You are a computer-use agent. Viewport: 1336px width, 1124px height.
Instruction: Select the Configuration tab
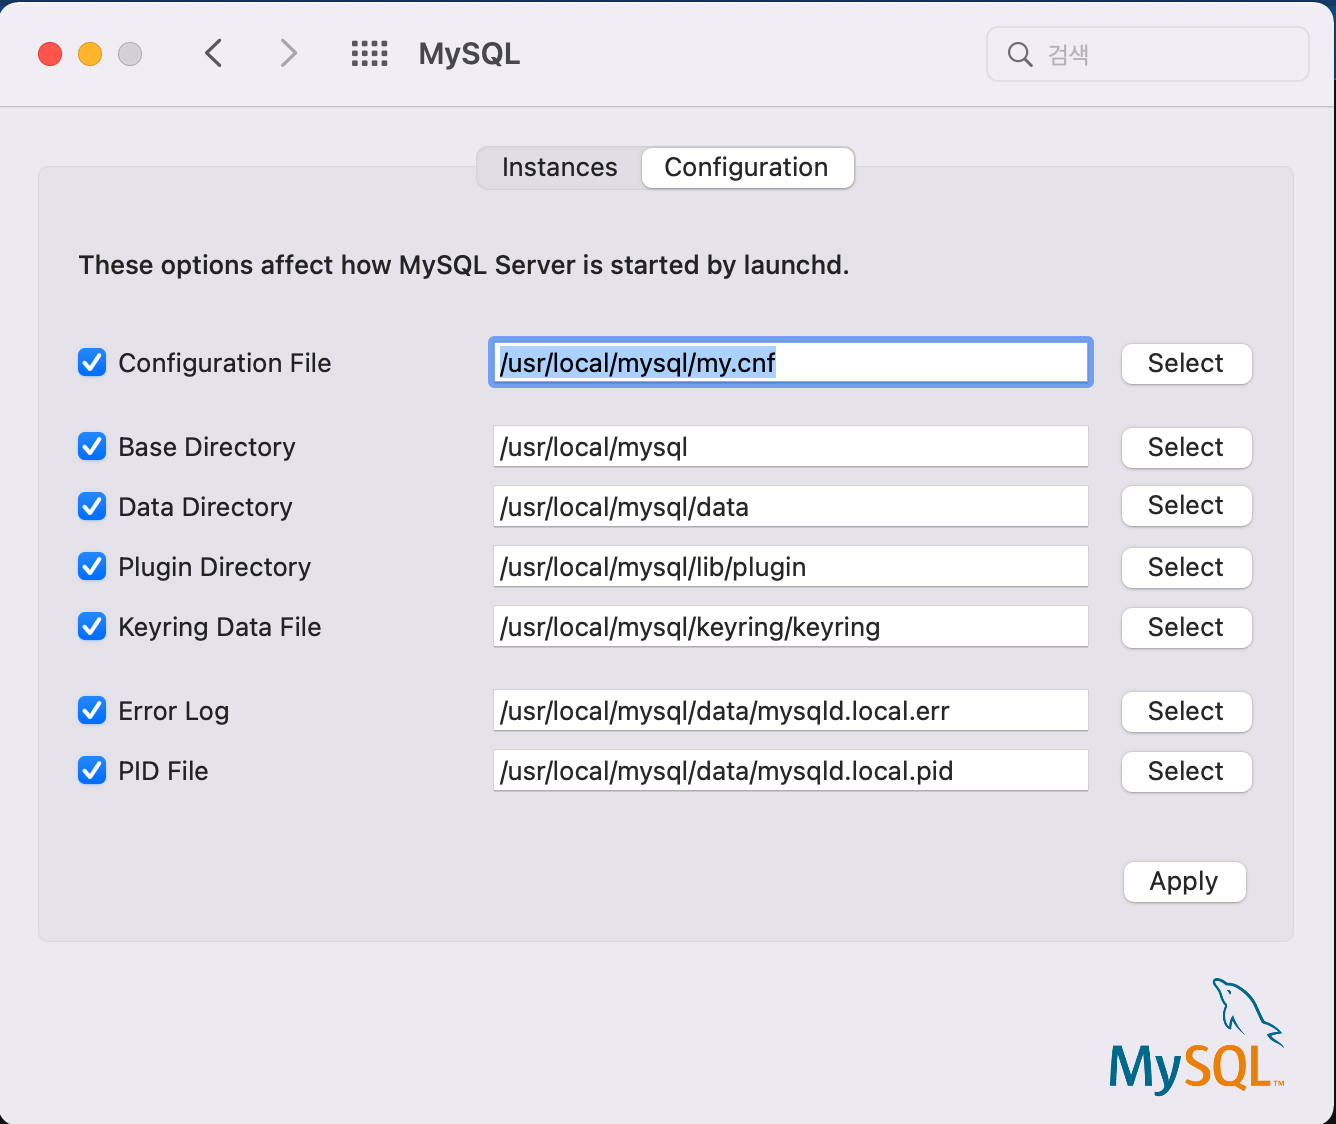point(747,167)
